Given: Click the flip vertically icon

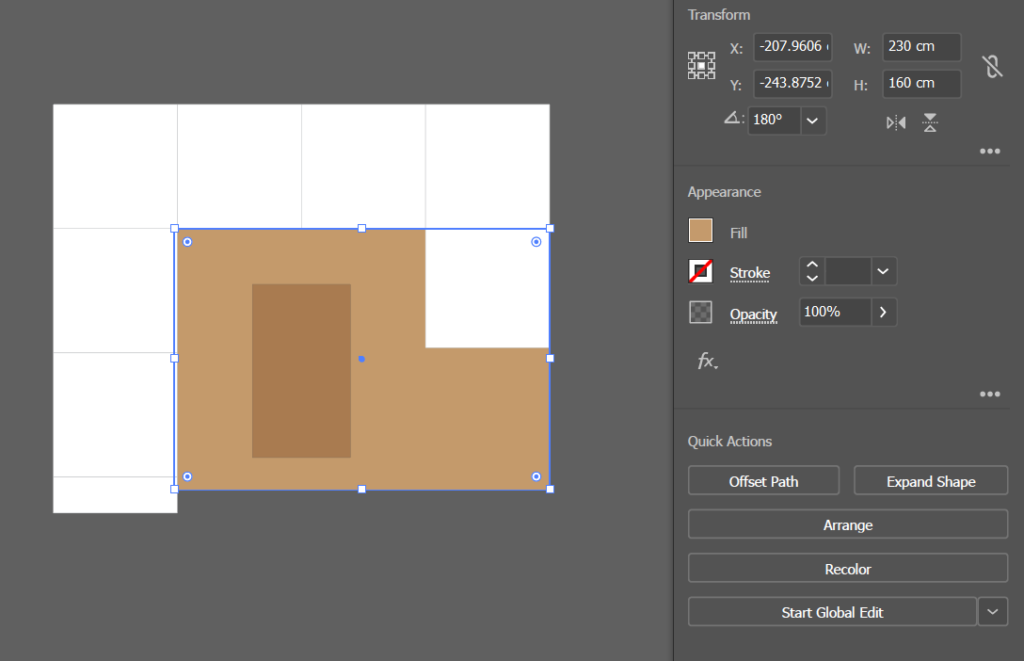Looking at the screenshot, I should [930, 122].
